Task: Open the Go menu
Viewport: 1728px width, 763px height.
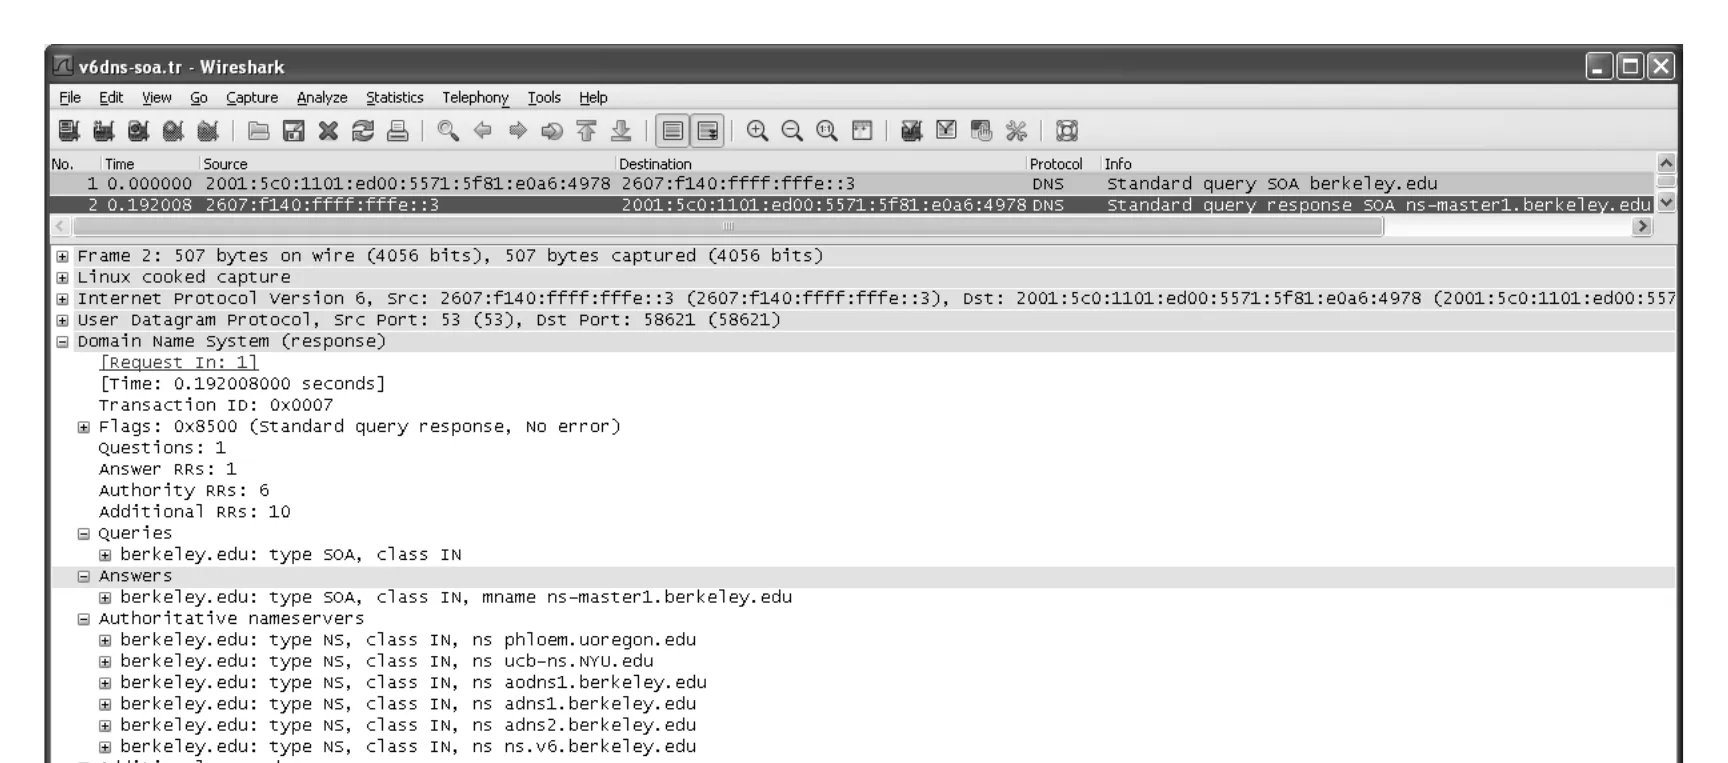Action: coord(199,98)
